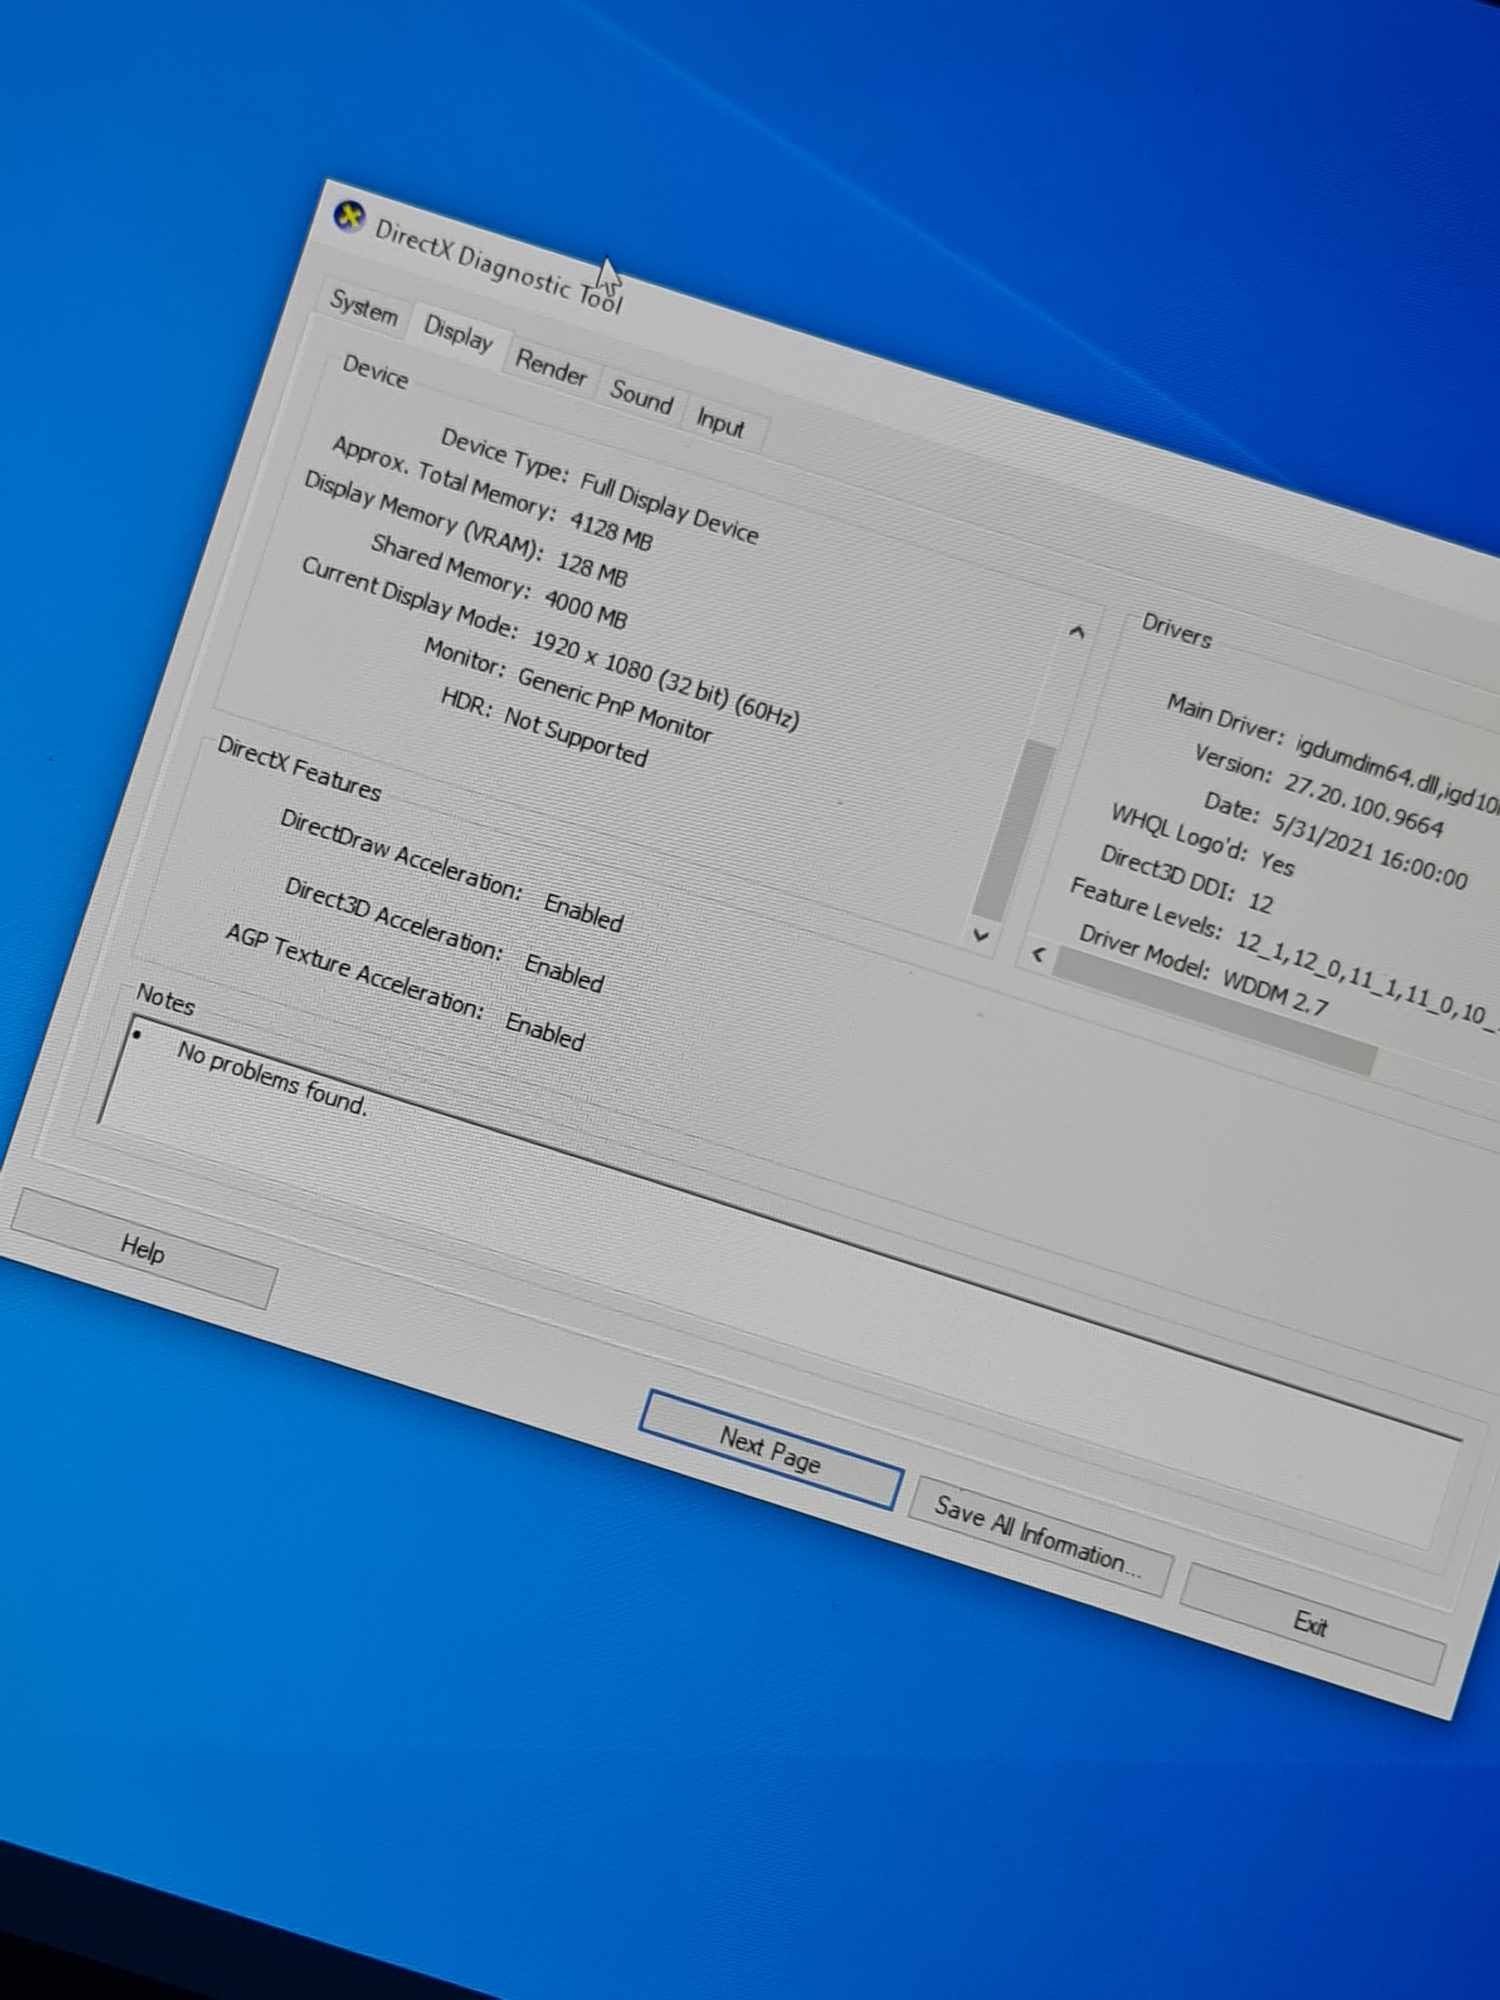Click WHQL Logo'd 'Yes' value

coord(1277,862)
